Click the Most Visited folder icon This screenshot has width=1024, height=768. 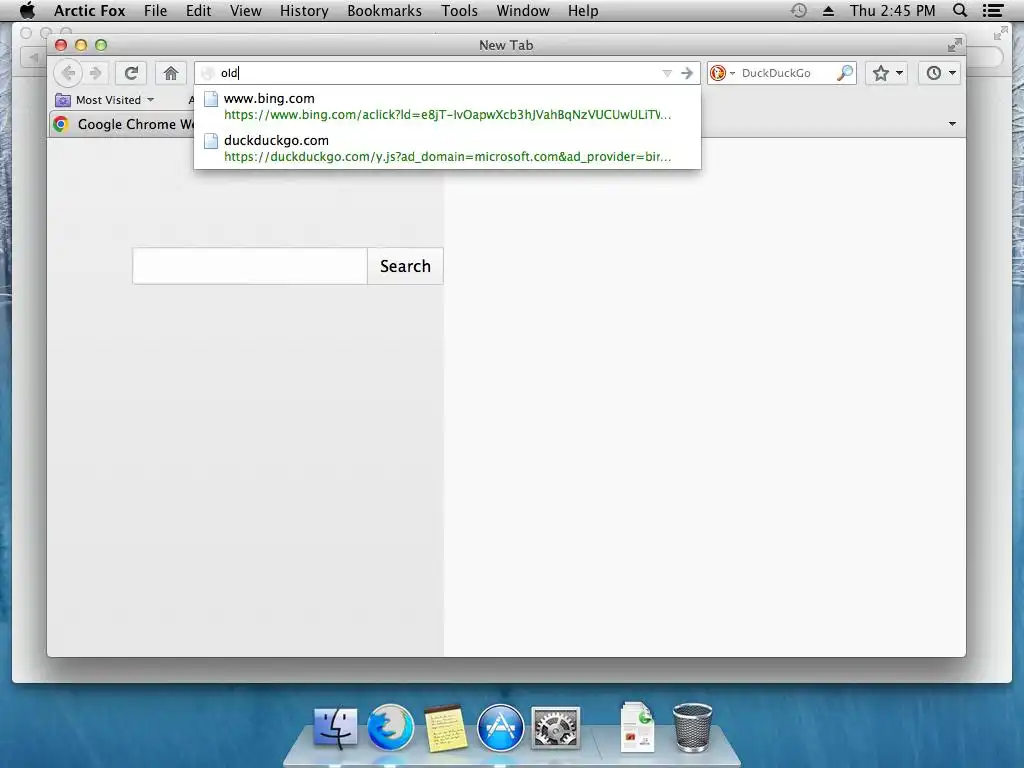click(x=63, y=100)
